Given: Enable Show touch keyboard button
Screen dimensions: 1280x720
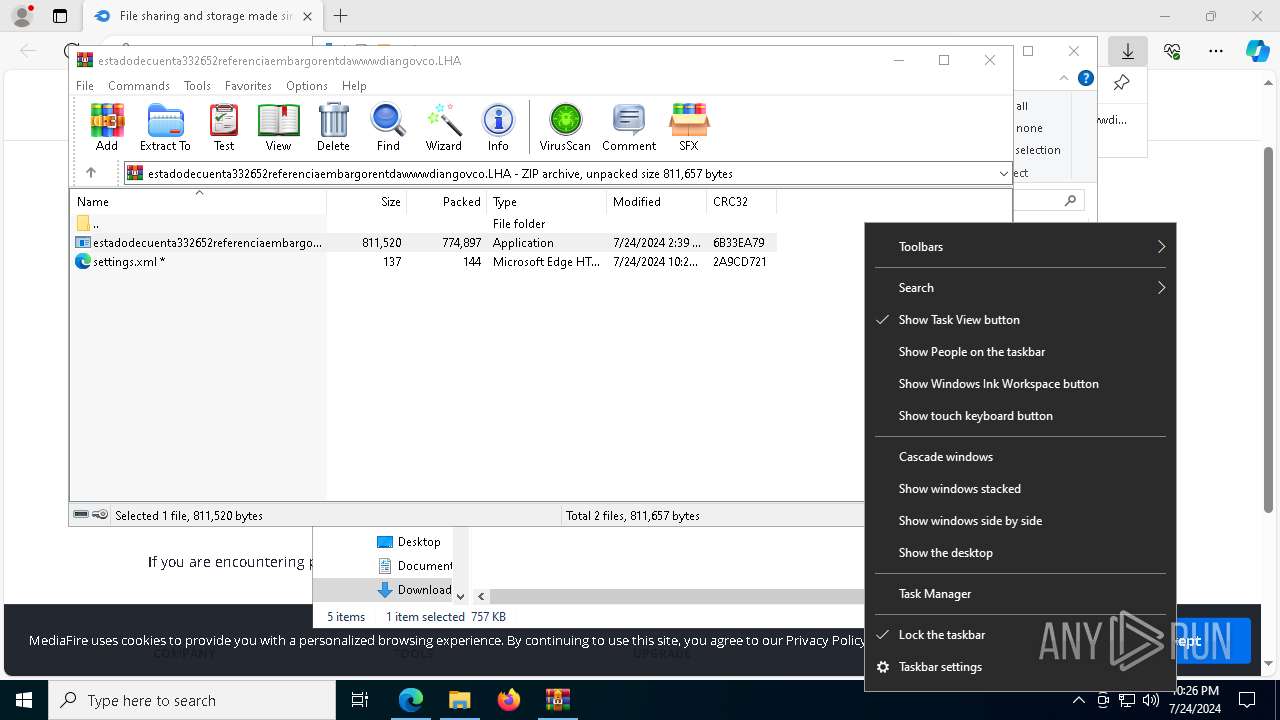Looking at the screenshot, I should [1020, 416].
